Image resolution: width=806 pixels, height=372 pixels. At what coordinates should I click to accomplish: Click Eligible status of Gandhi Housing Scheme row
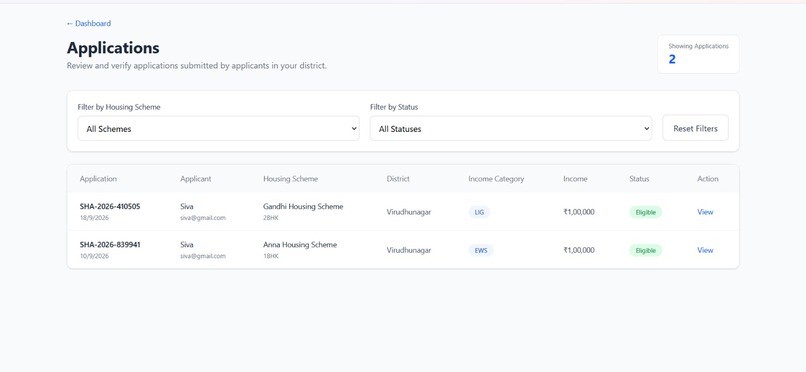point(646,212)
